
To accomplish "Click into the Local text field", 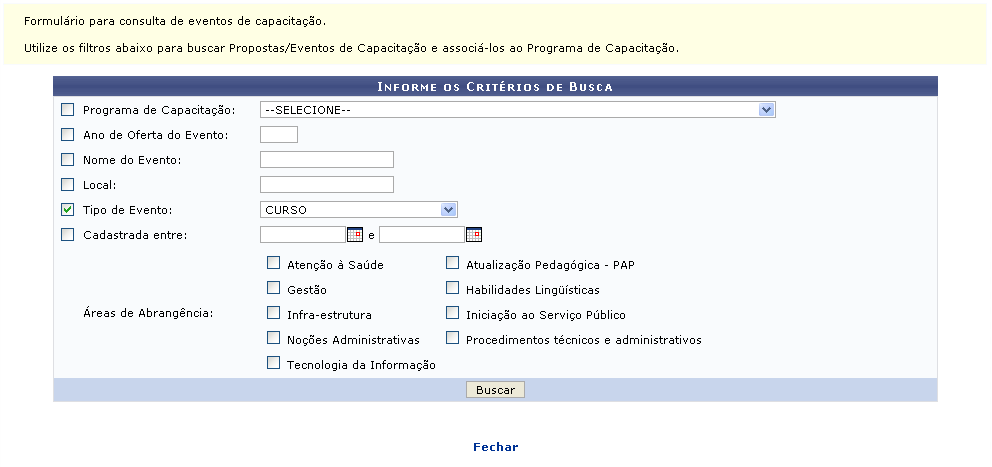I will click(326, 185).
